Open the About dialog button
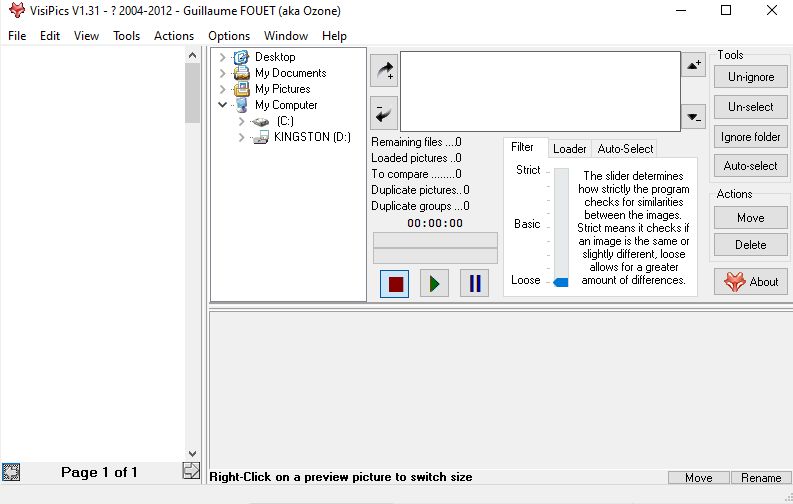Screen dimensions: 793x504 [x=751, y=282]
